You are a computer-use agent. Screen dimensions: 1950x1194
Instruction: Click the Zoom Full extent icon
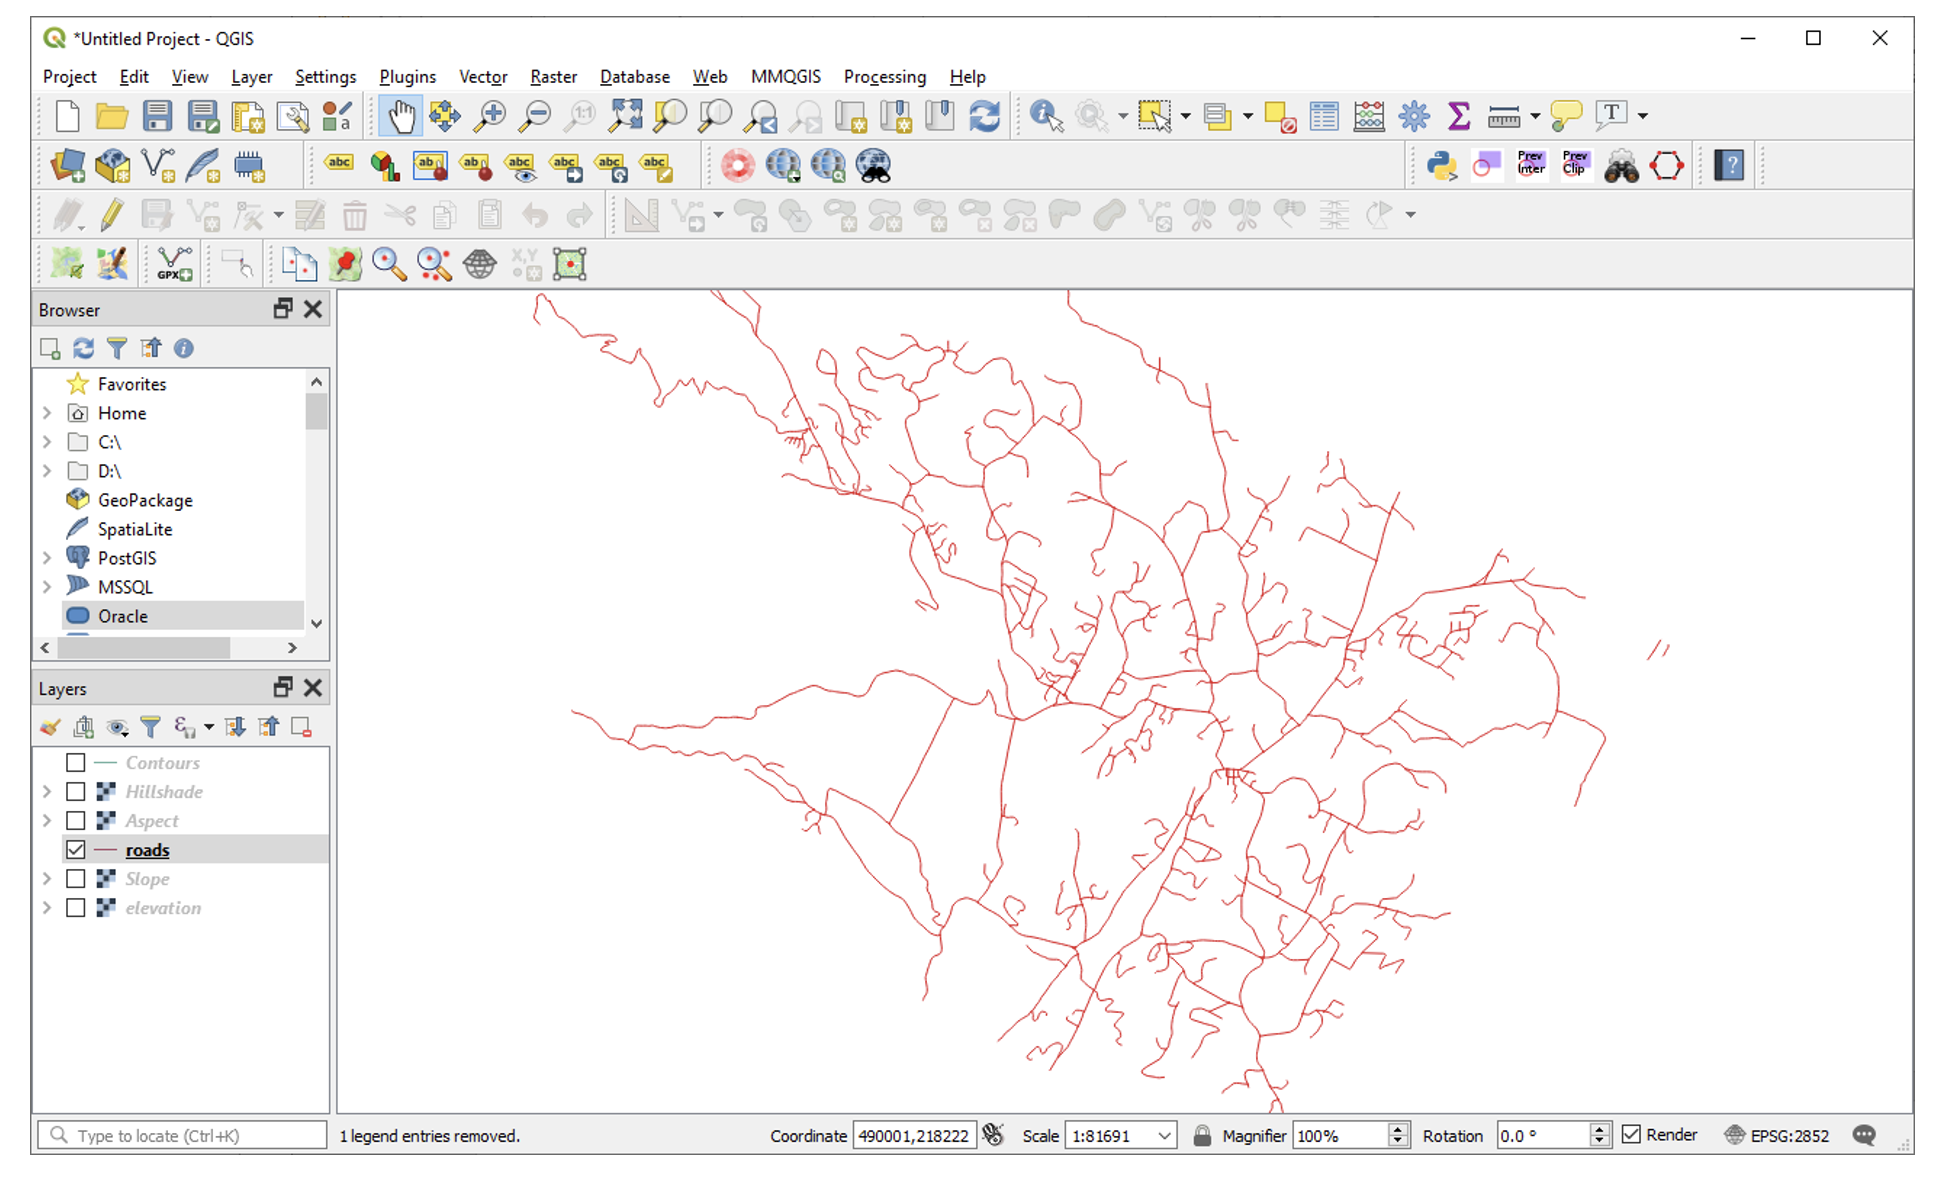(x=625, y=117)
